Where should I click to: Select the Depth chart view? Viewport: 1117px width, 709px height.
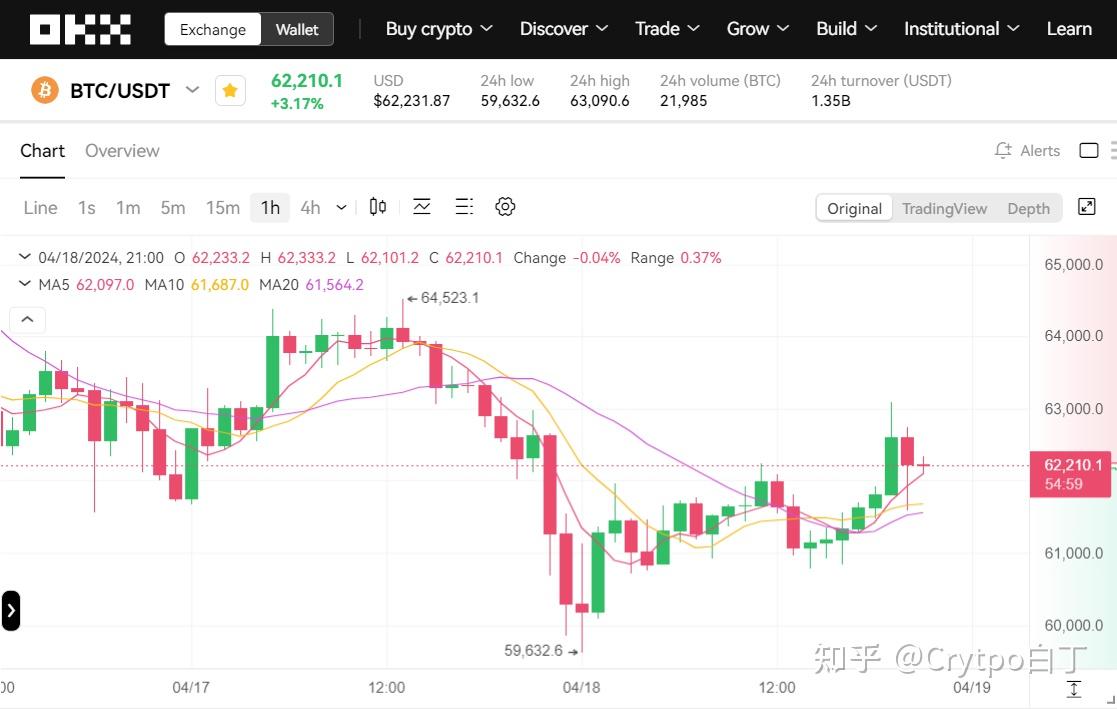(x=1028, y=208)
